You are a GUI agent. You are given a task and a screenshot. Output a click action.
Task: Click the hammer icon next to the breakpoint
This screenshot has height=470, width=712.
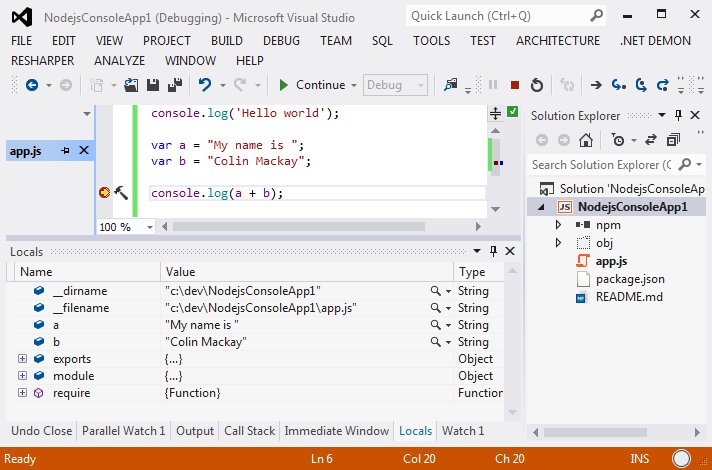point(121,193)
